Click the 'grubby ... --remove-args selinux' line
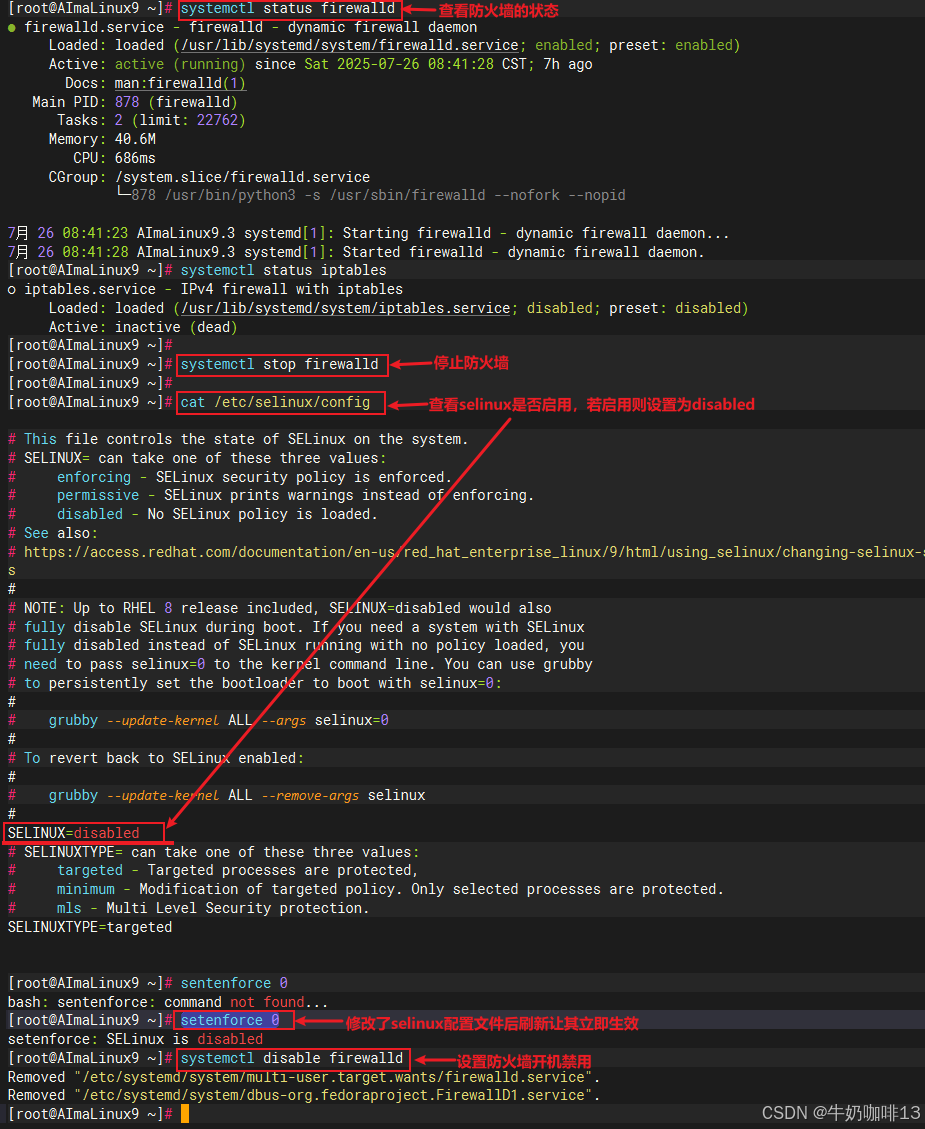This screenshot has height=1129, width=925. click(217, 796)
